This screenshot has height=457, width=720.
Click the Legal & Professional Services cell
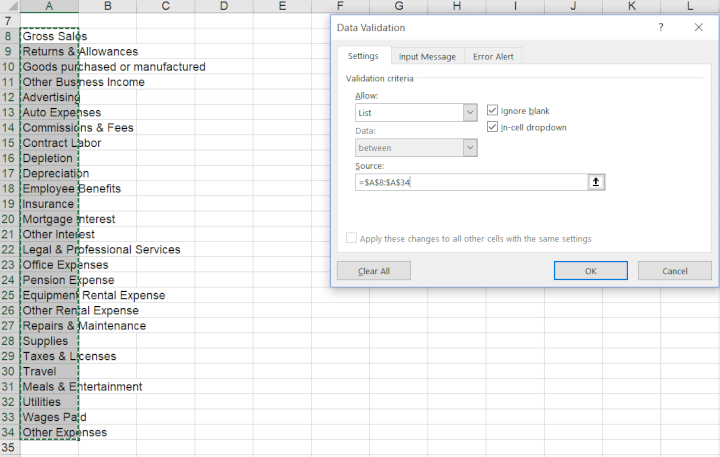pyautogui.click(x=49, y=249)
